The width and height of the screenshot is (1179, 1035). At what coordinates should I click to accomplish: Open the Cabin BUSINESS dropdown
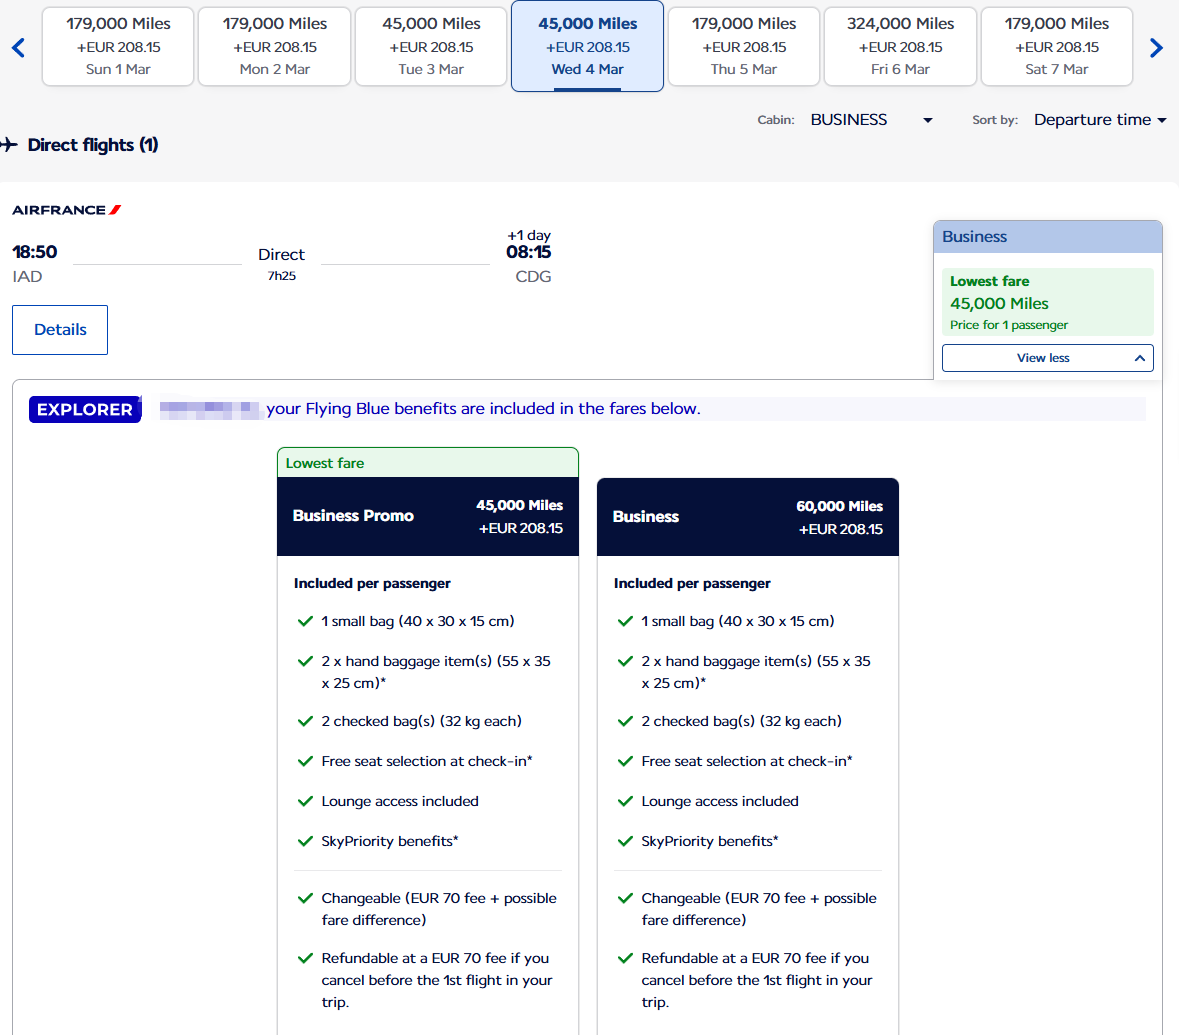(870, 120)
